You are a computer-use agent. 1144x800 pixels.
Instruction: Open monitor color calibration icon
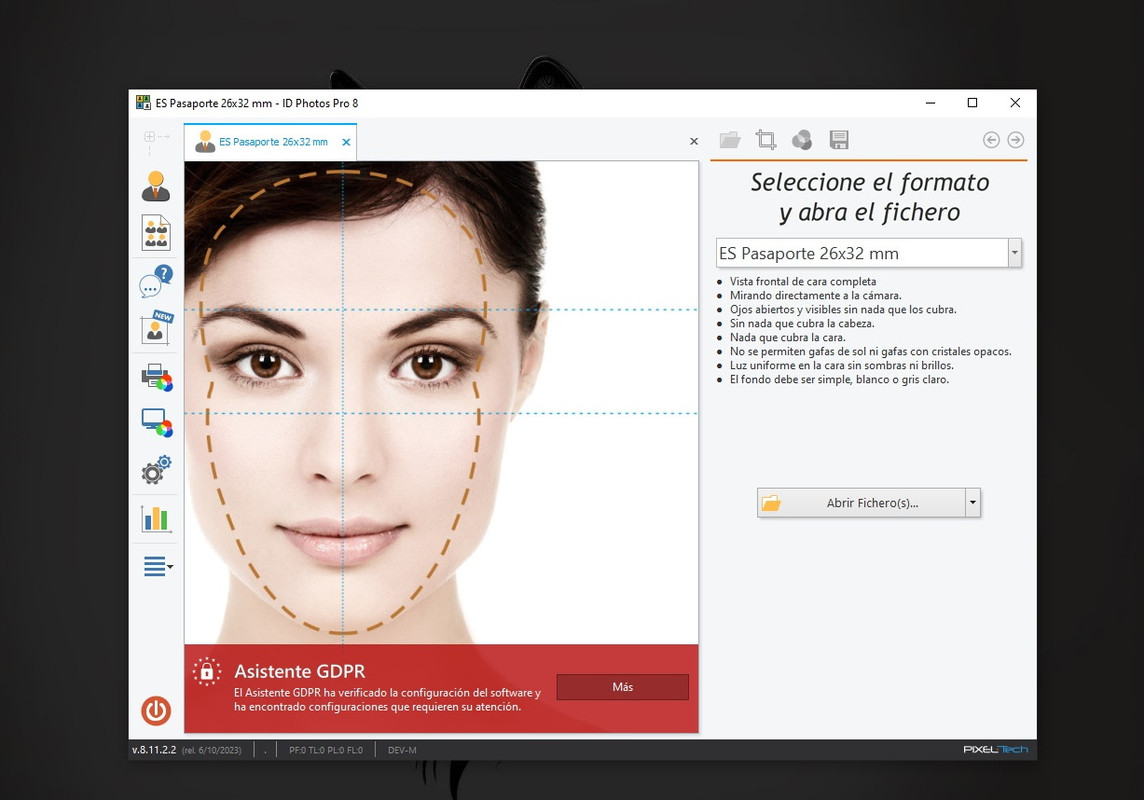[157, 422]
